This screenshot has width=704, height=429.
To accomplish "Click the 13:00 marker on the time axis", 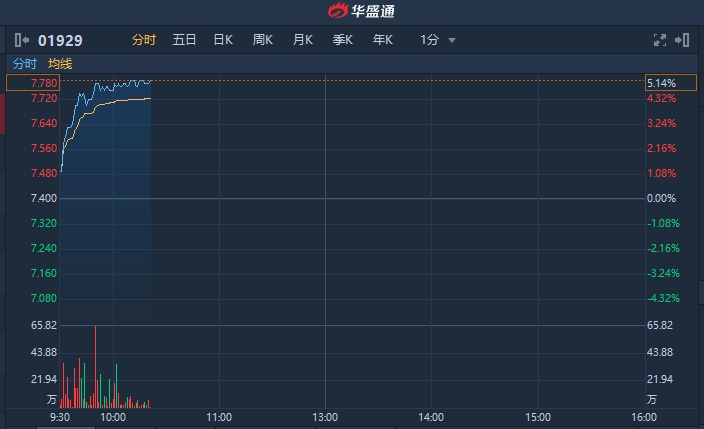I will coord(325,417).
